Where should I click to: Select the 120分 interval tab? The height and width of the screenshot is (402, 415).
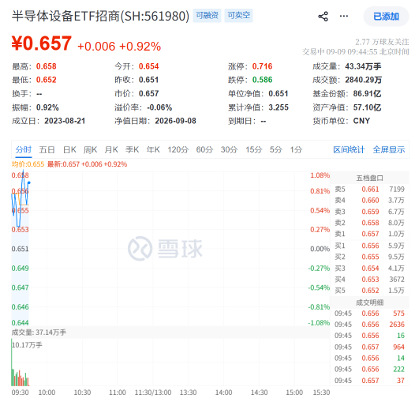click(178, 150)
